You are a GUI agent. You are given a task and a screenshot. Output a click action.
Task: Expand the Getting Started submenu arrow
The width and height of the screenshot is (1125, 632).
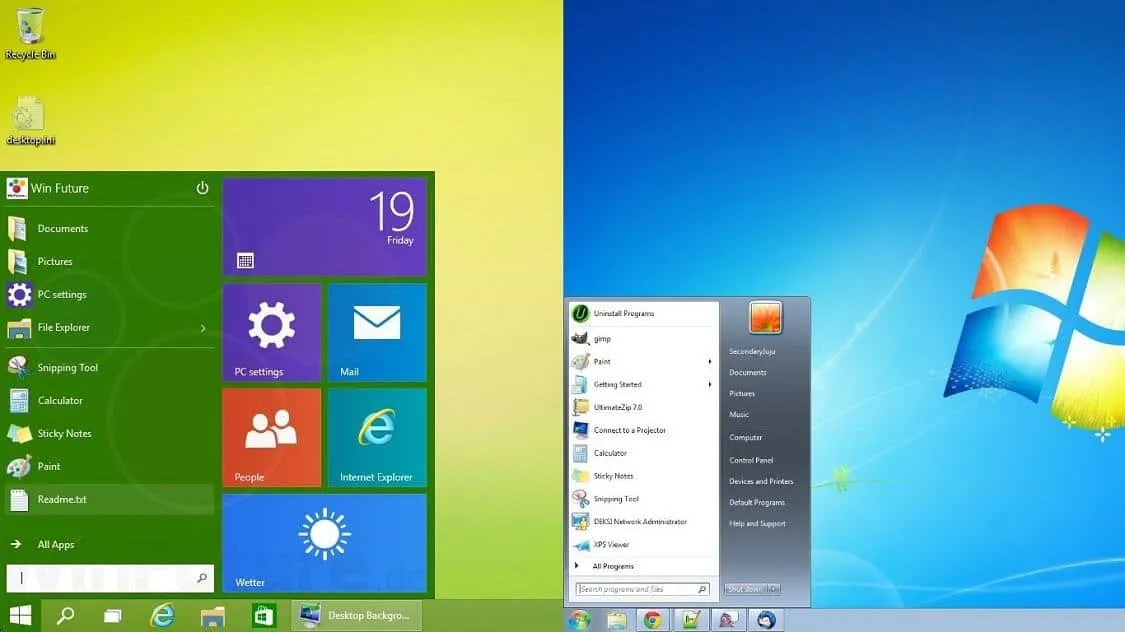[x=710, y=385]
